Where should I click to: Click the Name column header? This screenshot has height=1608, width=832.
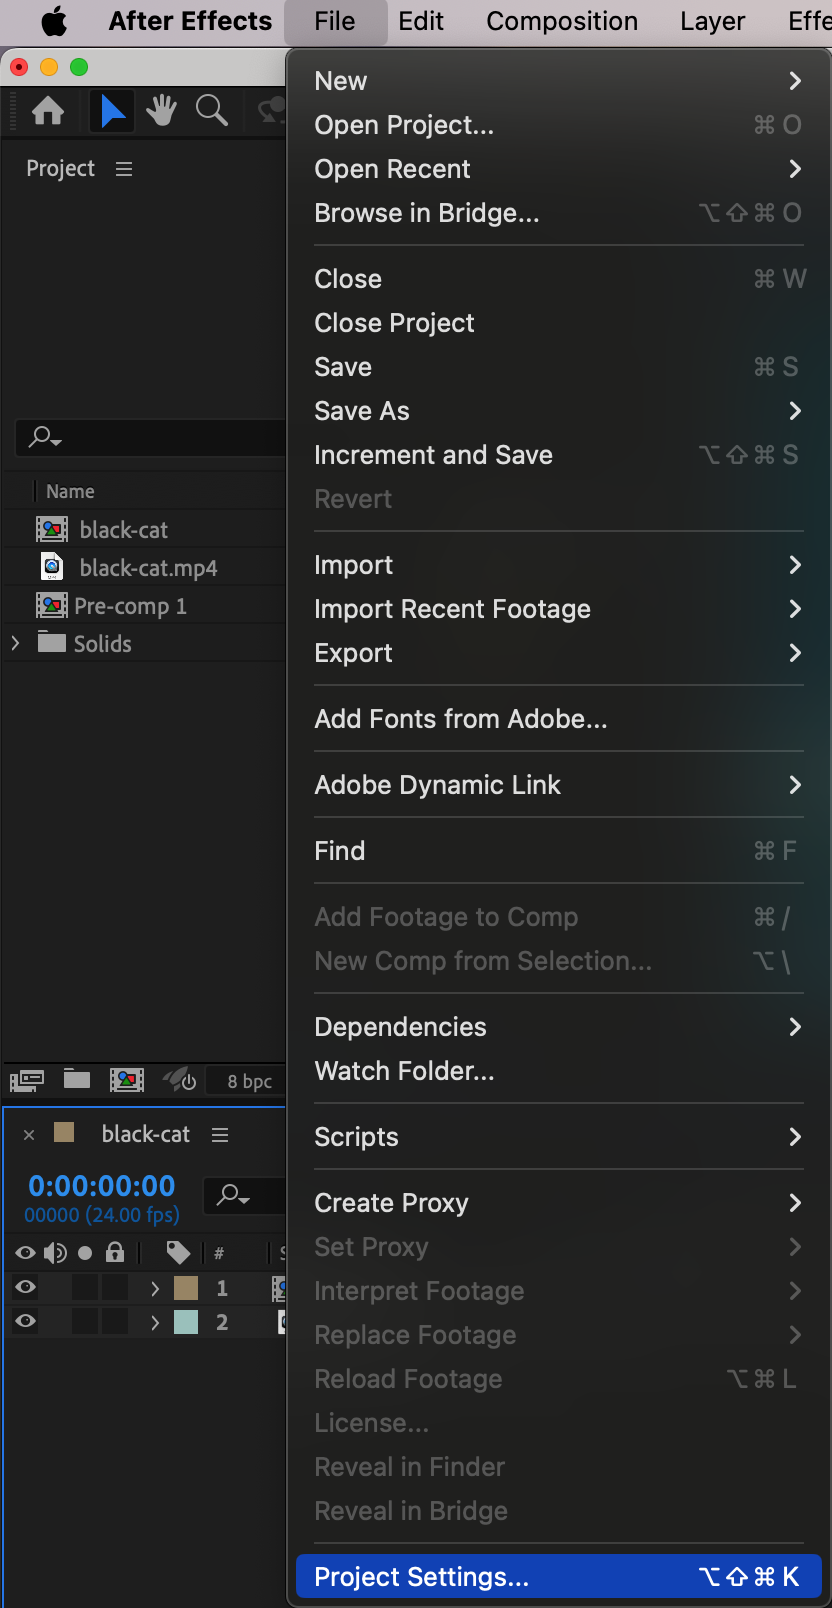70,491
